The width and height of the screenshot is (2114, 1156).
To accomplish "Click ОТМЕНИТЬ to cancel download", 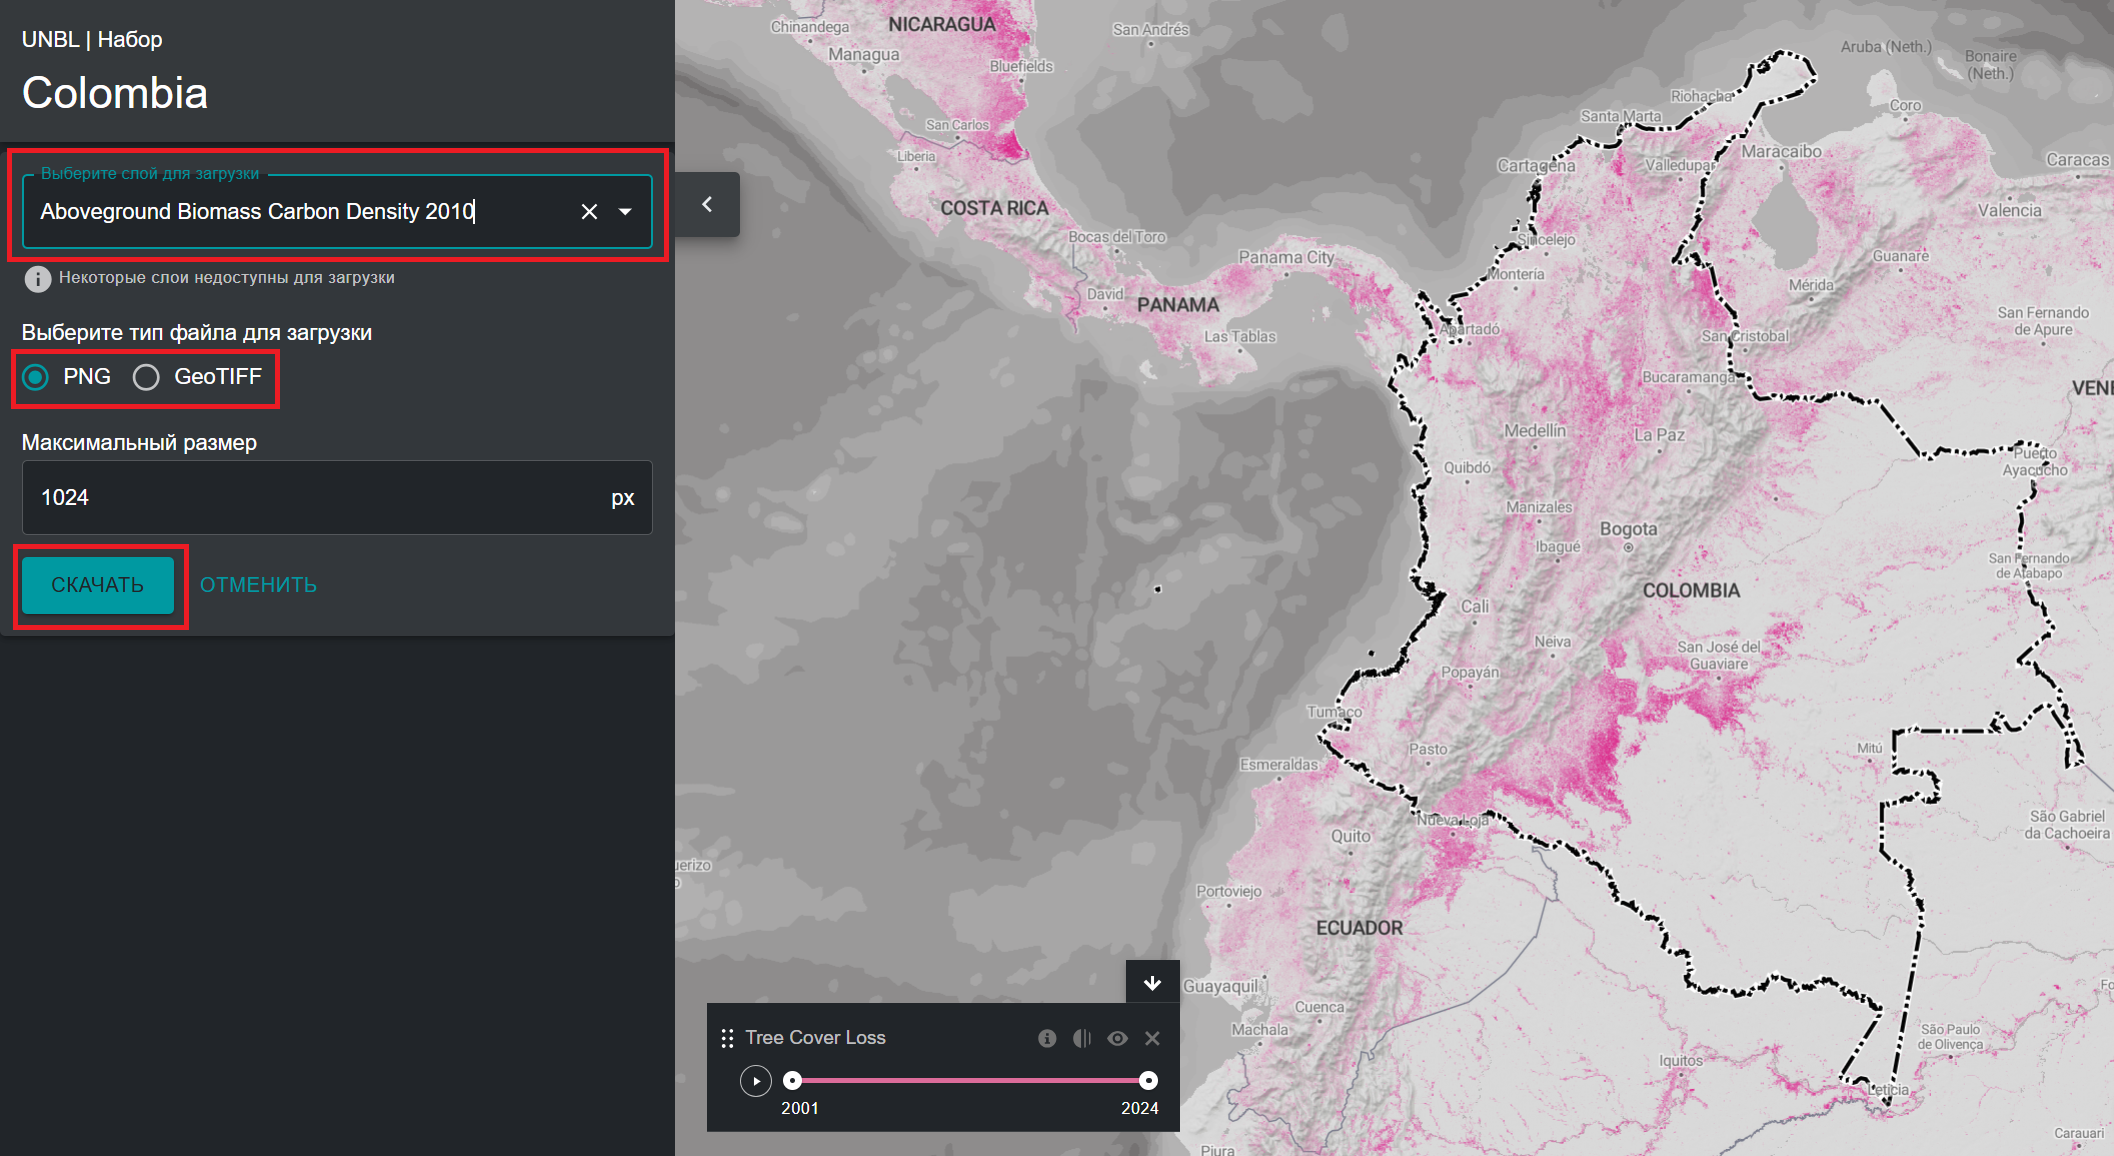I will pos(258,585).
